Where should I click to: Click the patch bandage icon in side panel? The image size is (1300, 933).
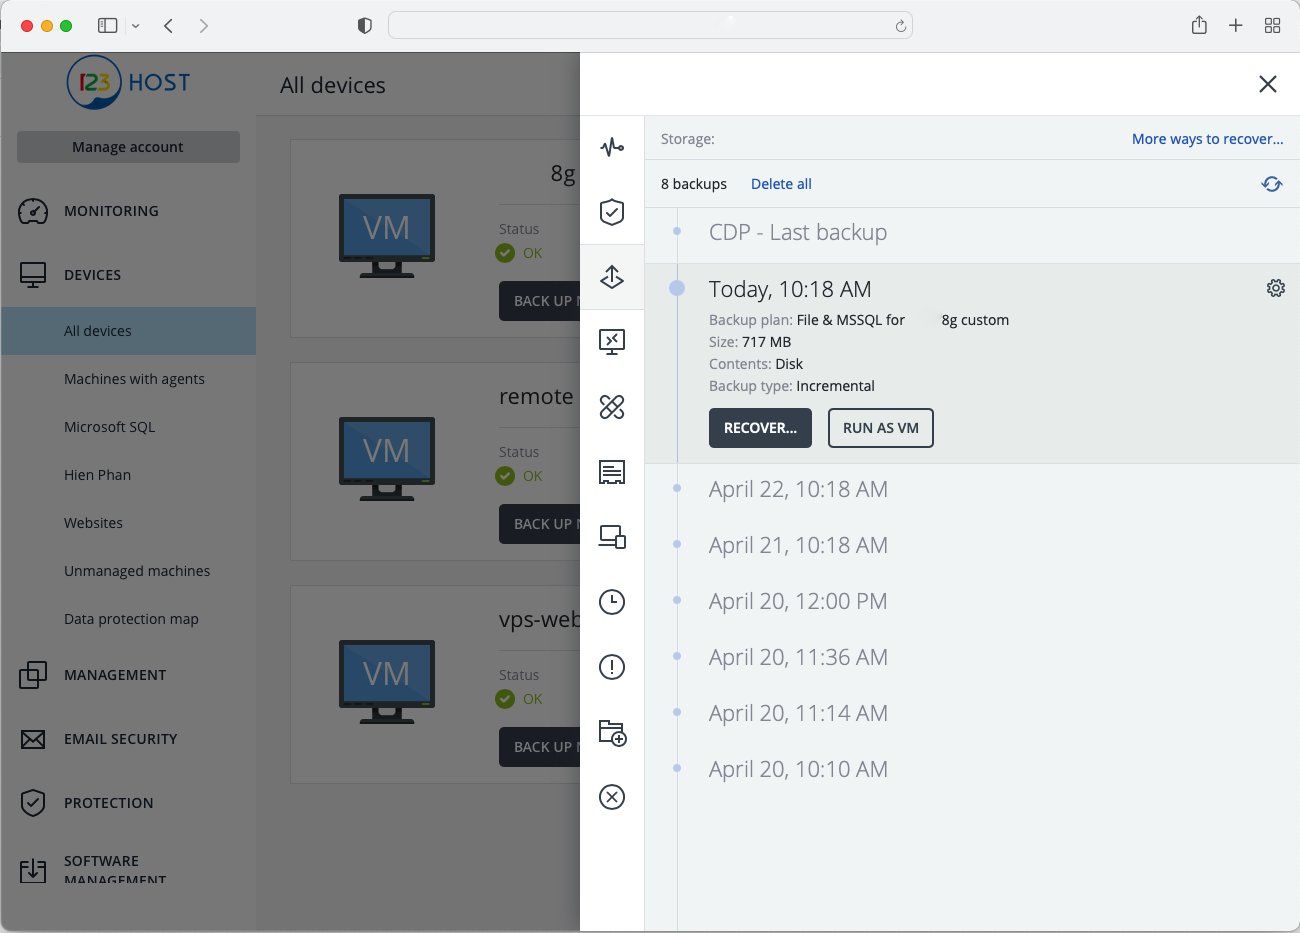click(612, 407)
